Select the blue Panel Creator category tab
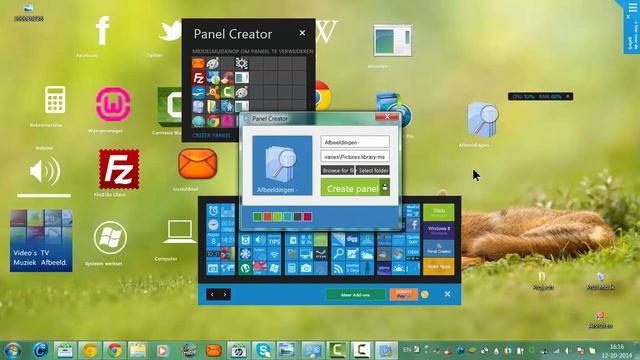 (x=438, y=248)
